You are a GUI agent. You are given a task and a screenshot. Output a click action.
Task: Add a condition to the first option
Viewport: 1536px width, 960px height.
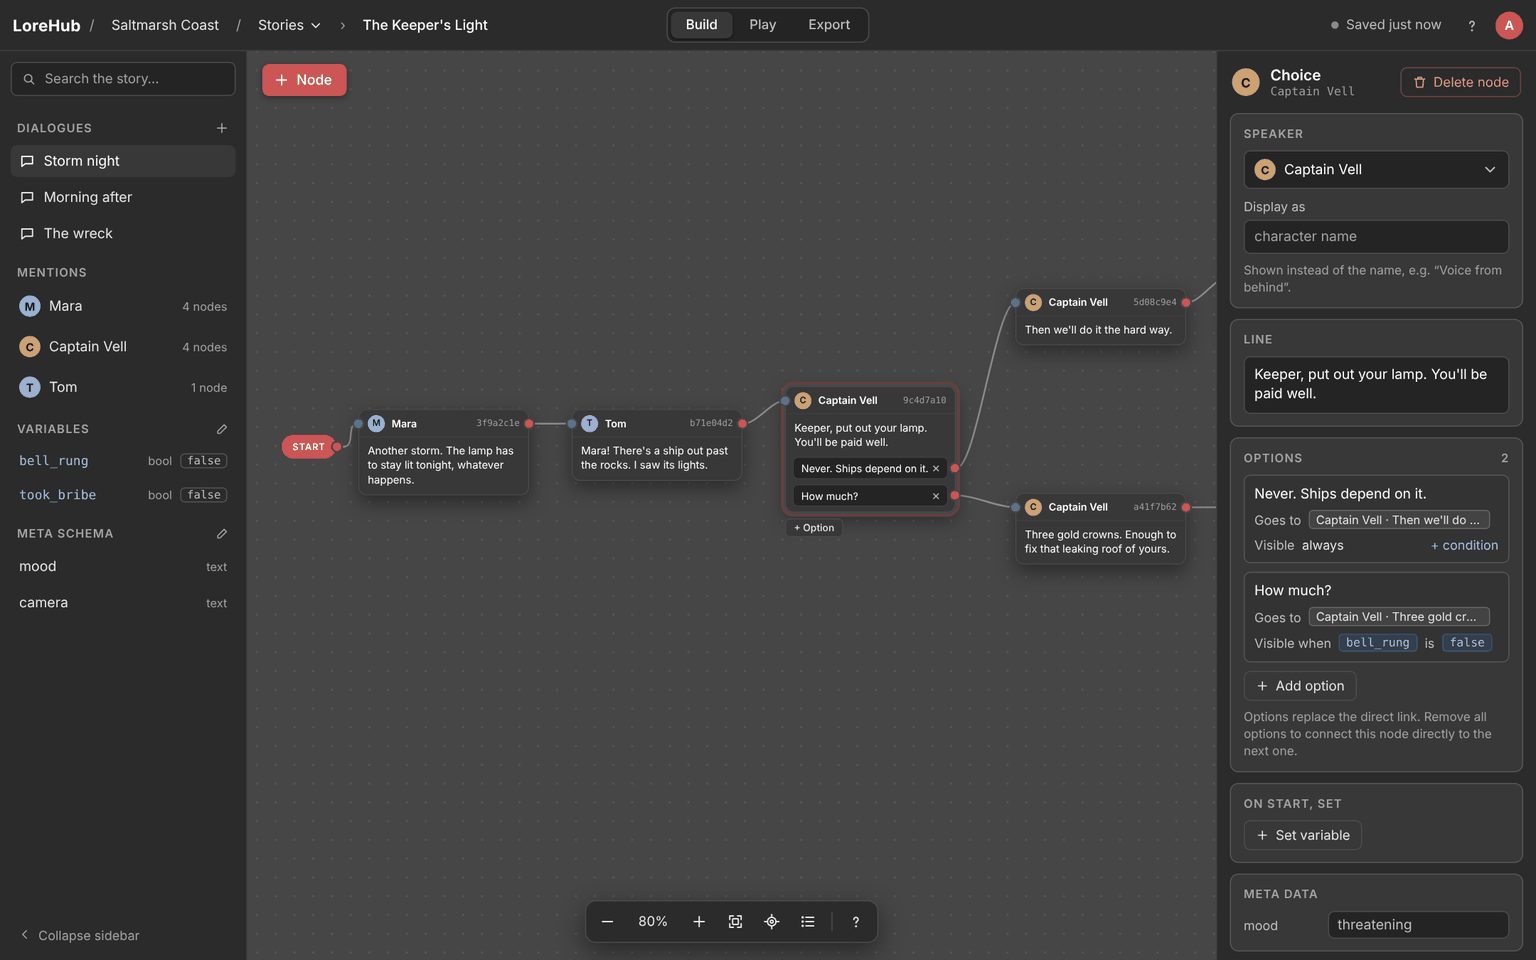click(1464, 546)
